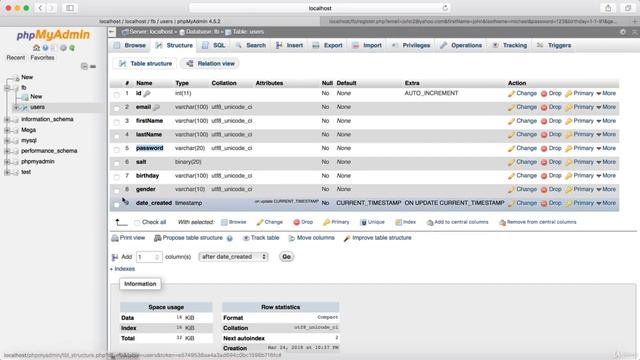Click Remove from central columns

(x=538, y=222)
